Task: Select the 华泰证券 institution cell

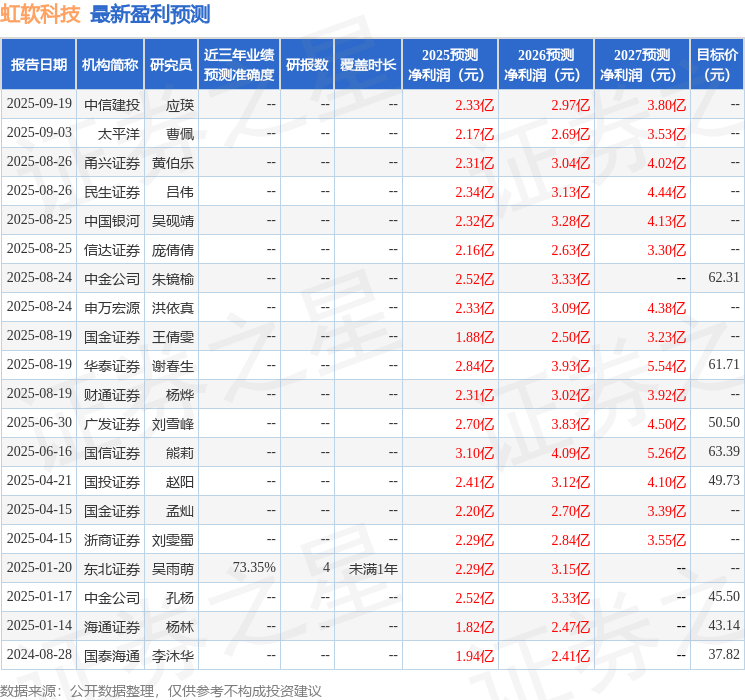Action: coord(112,366)
